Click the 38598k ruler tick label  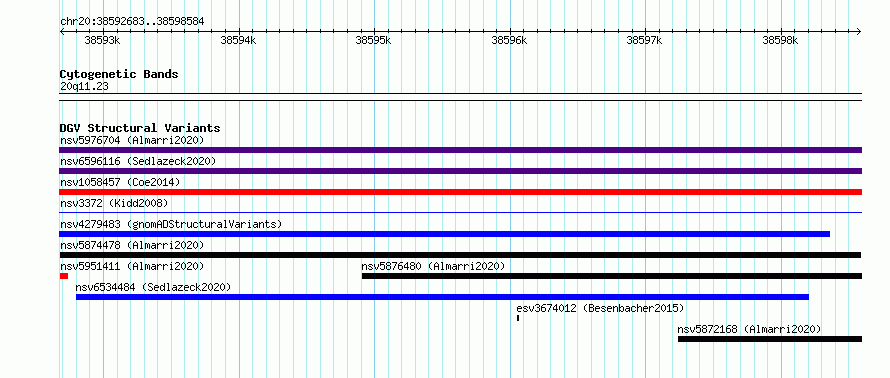tap(780, 40)
